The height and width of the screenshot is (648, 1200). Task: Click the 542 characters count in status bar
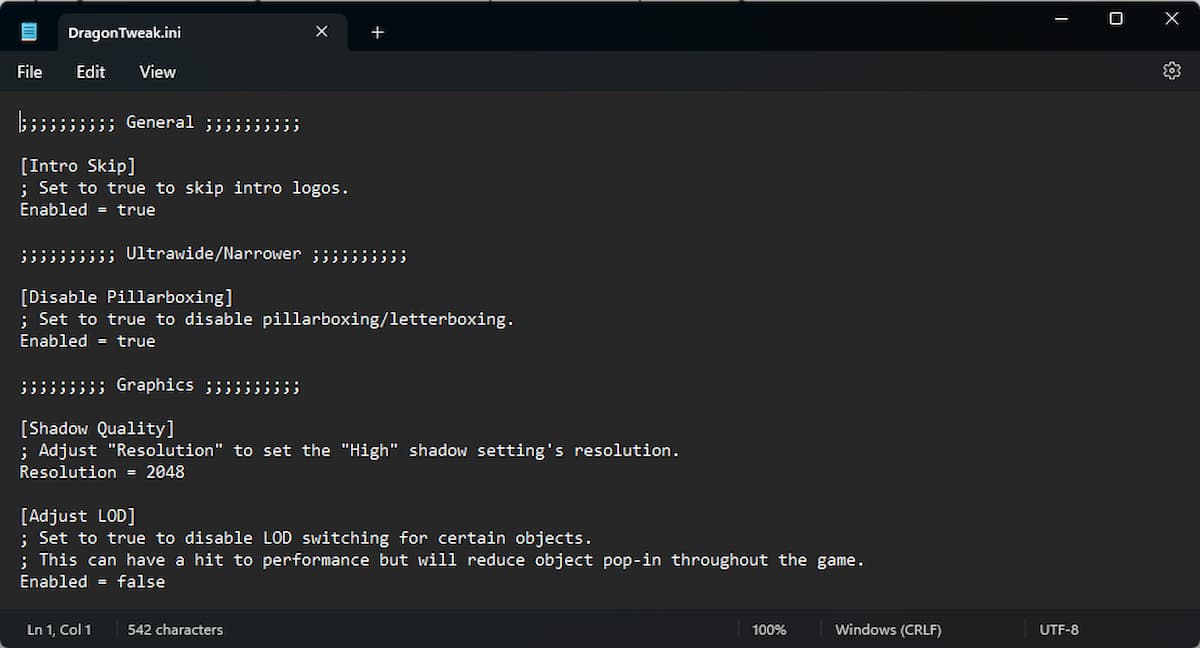pos(175,630)
